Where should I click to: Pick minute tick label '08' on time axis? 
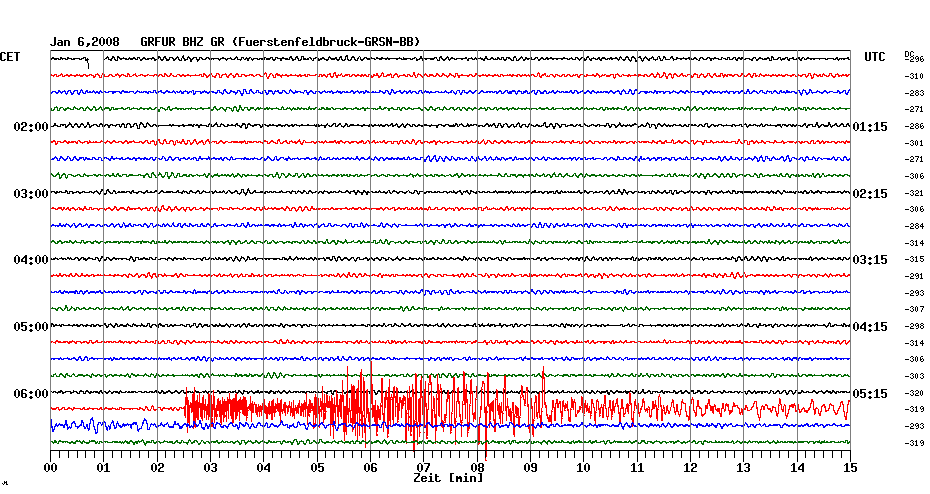click(477, 468)
